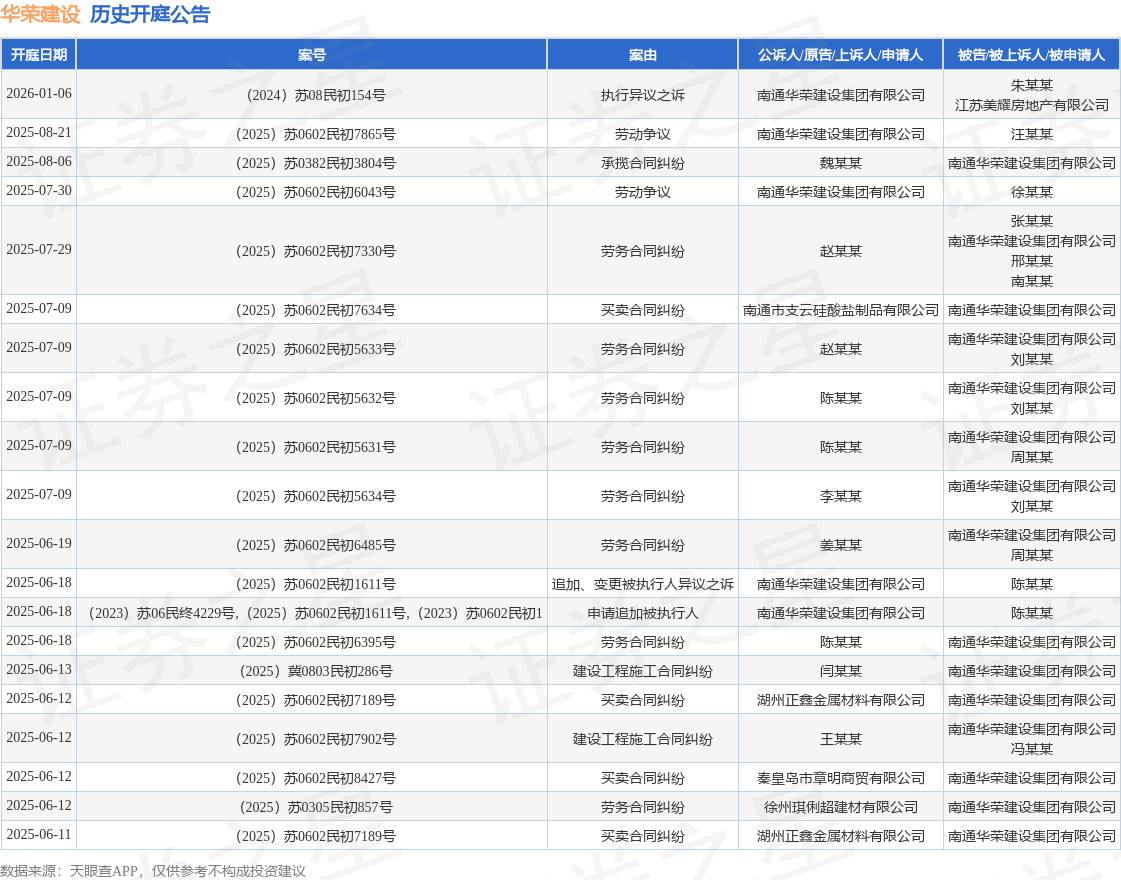Image resolution: width=1121 pixels, height=880 pixels.
Task: Click the 追加、变更被执行人异议之诉 cause cell
Action: pyautogui.click(x=642, y=585)
